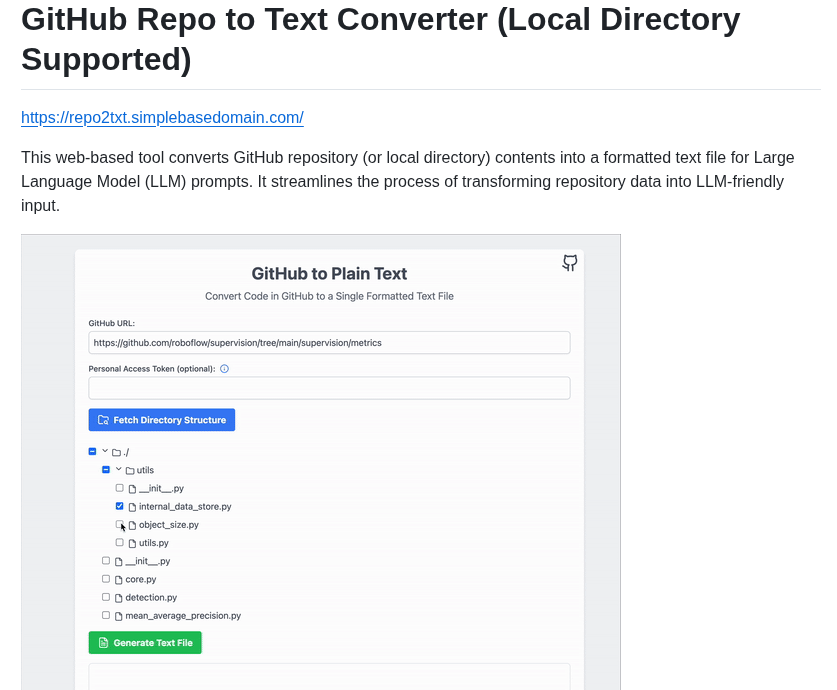Click the Generate Text File button
This screenshot has height=690, width=837.
pos(145,643)
